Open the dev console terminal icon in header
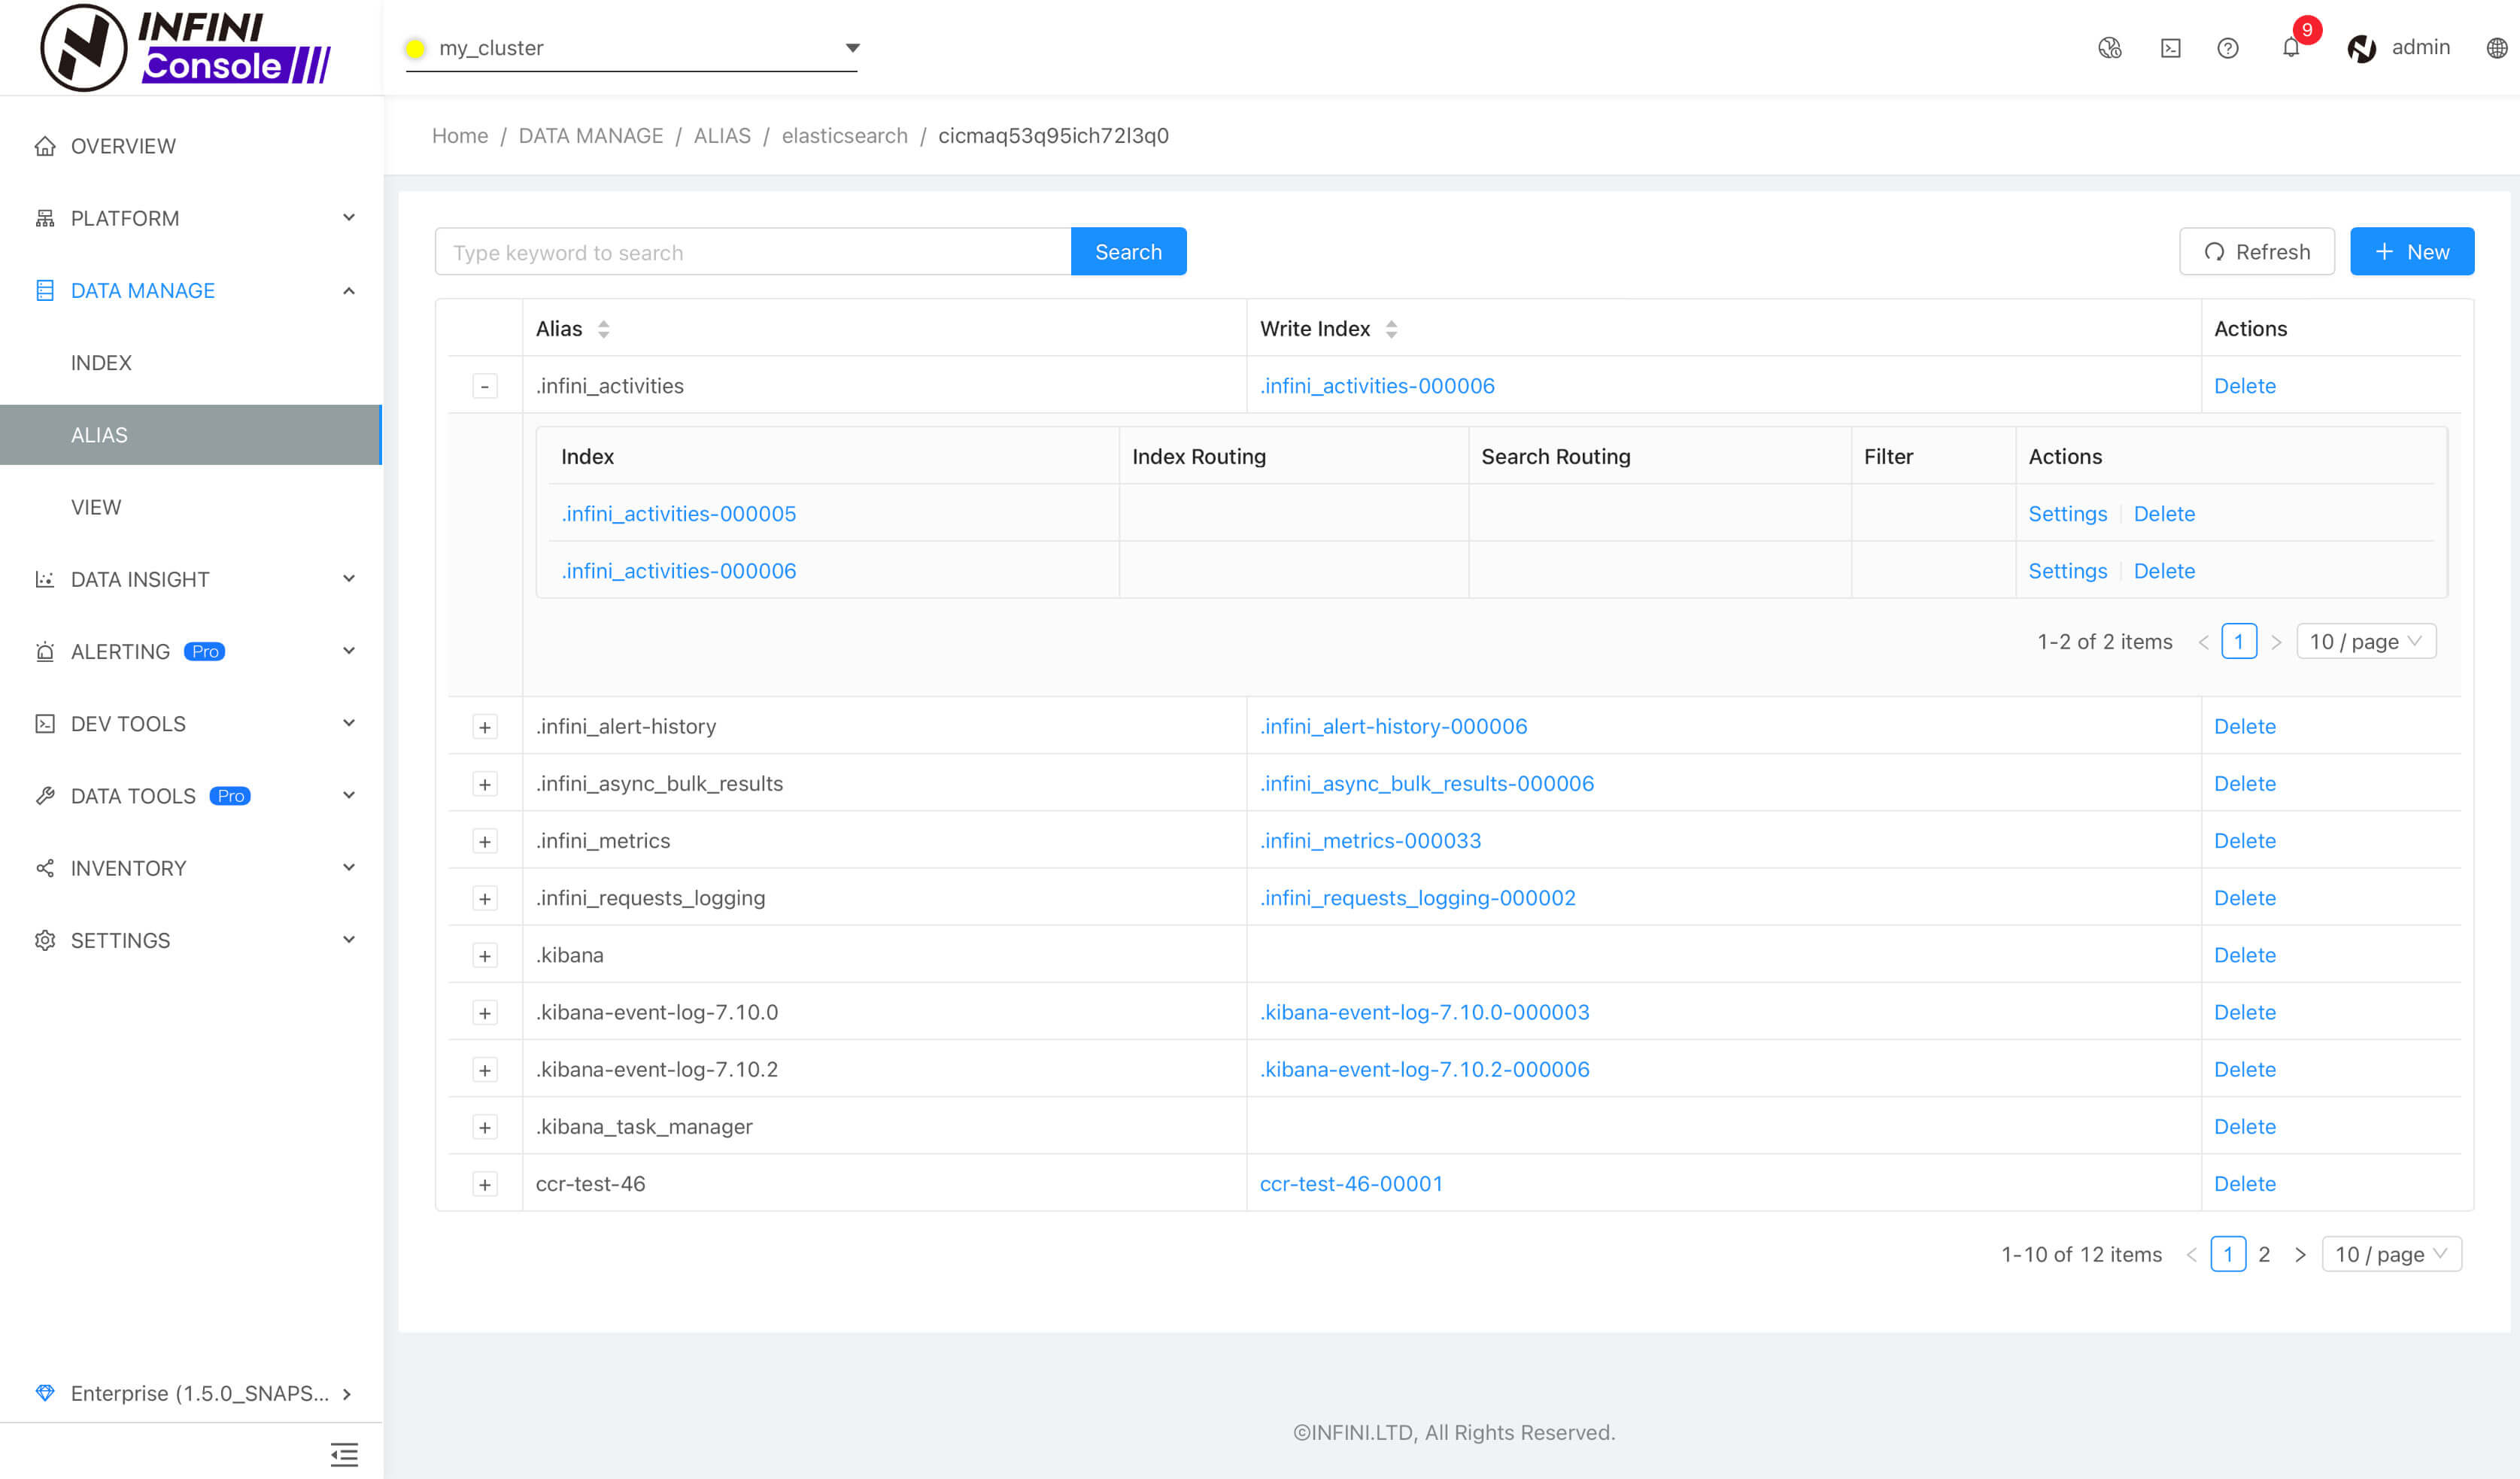Viewport: 2520px width, 1479px height. (2170, 48)
